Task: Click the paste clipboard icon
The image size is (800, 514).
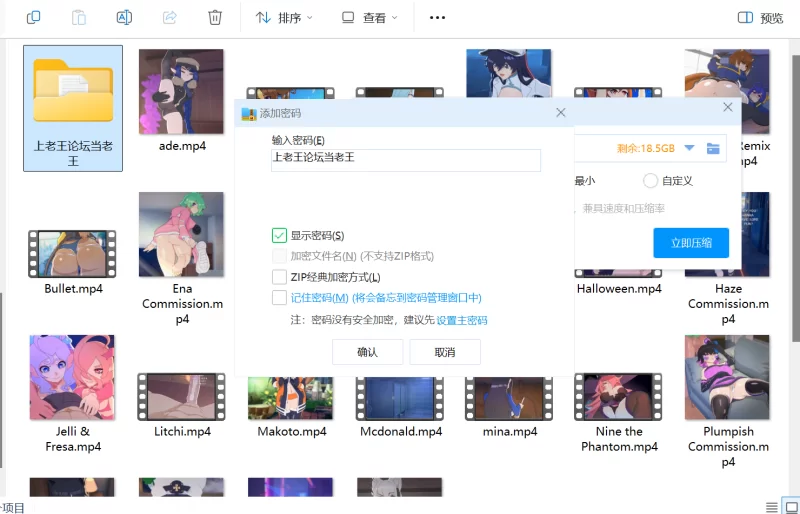Action: 79,17
